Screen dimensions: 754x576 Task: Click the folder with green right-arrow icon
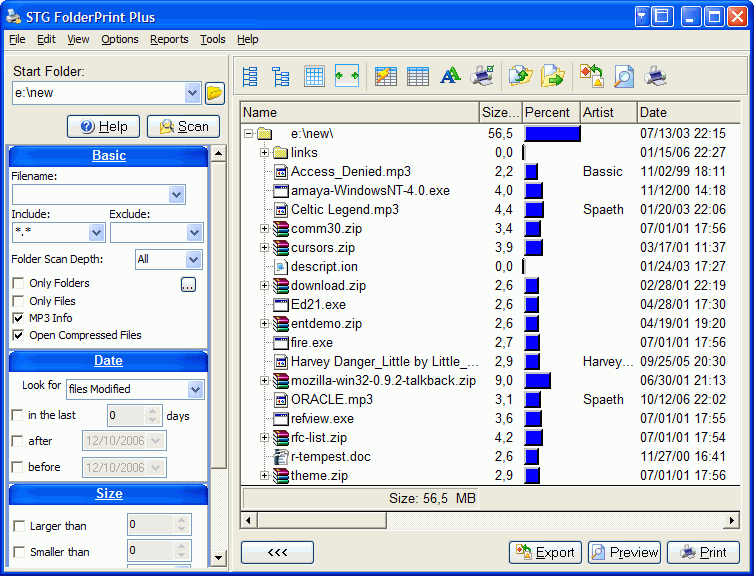pos(553,76)
